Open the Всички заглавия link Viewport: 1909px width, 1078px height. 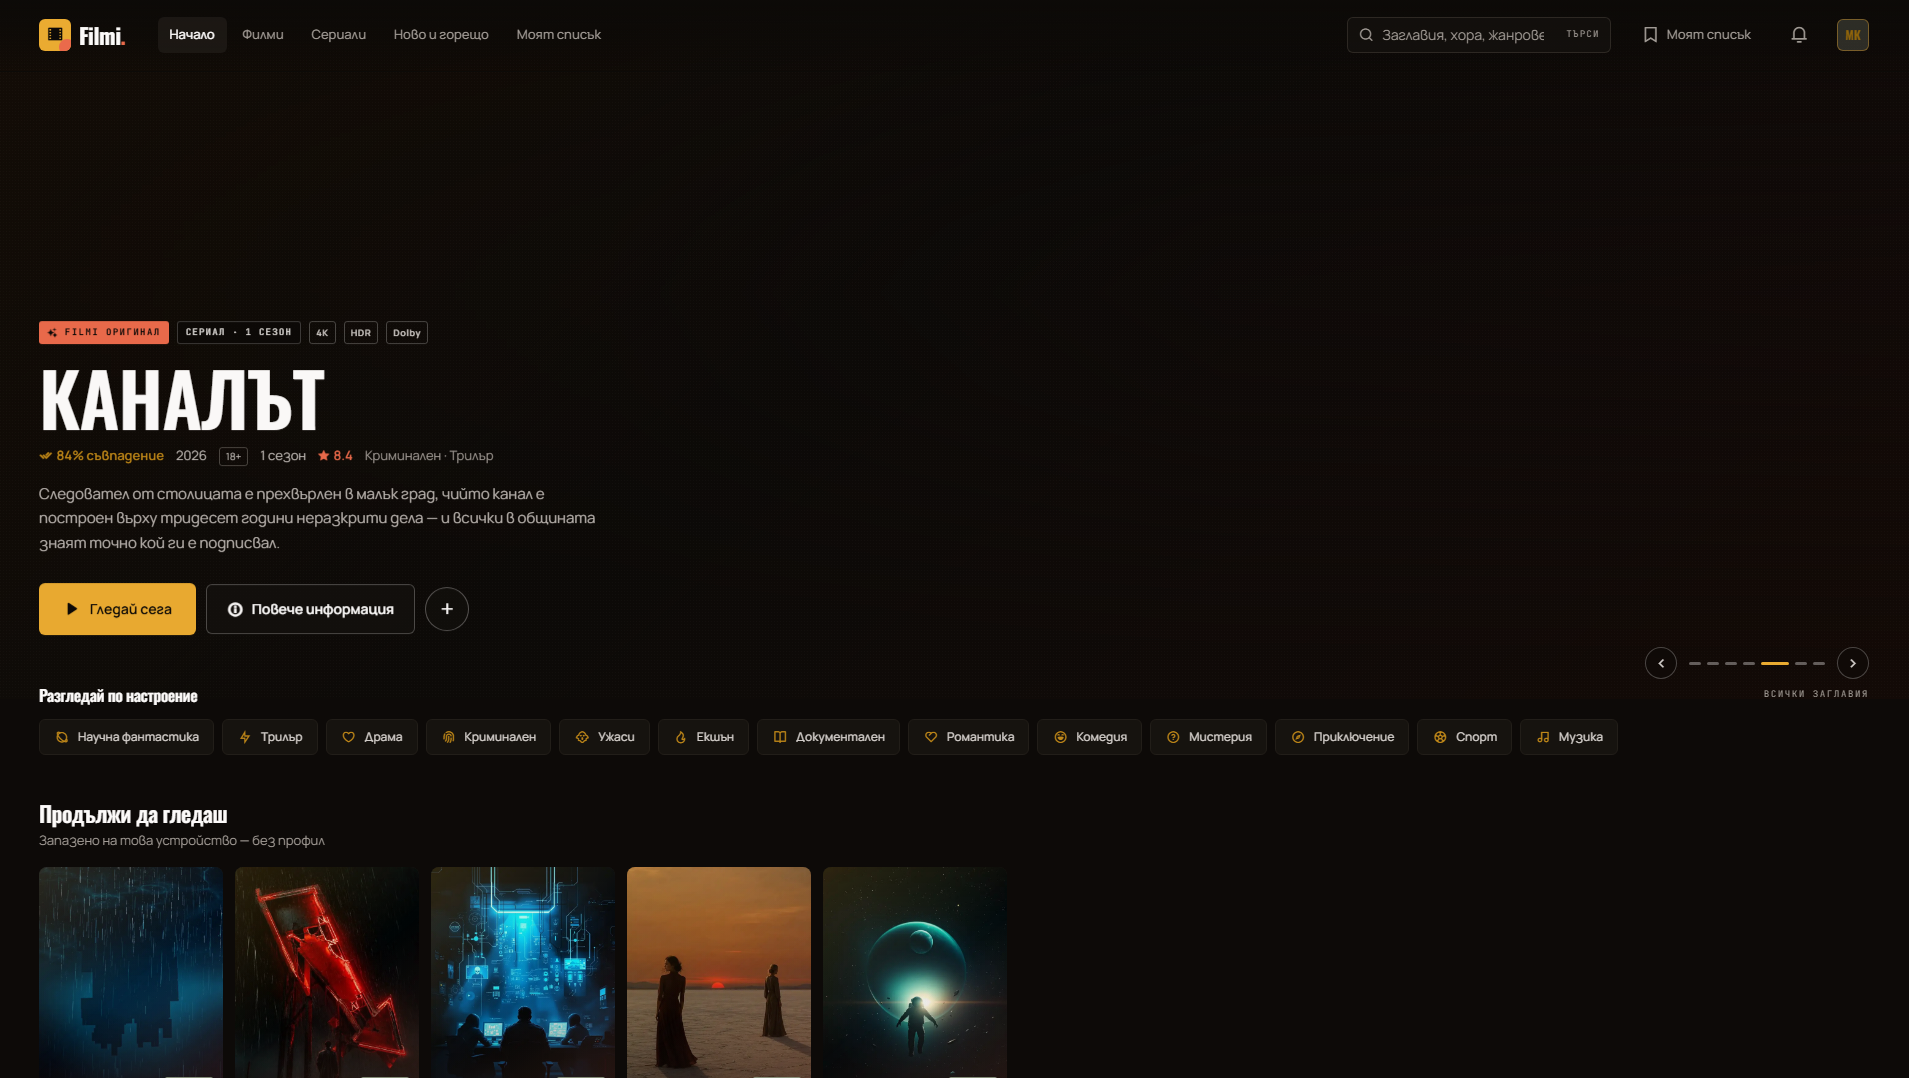point(1816,694)
